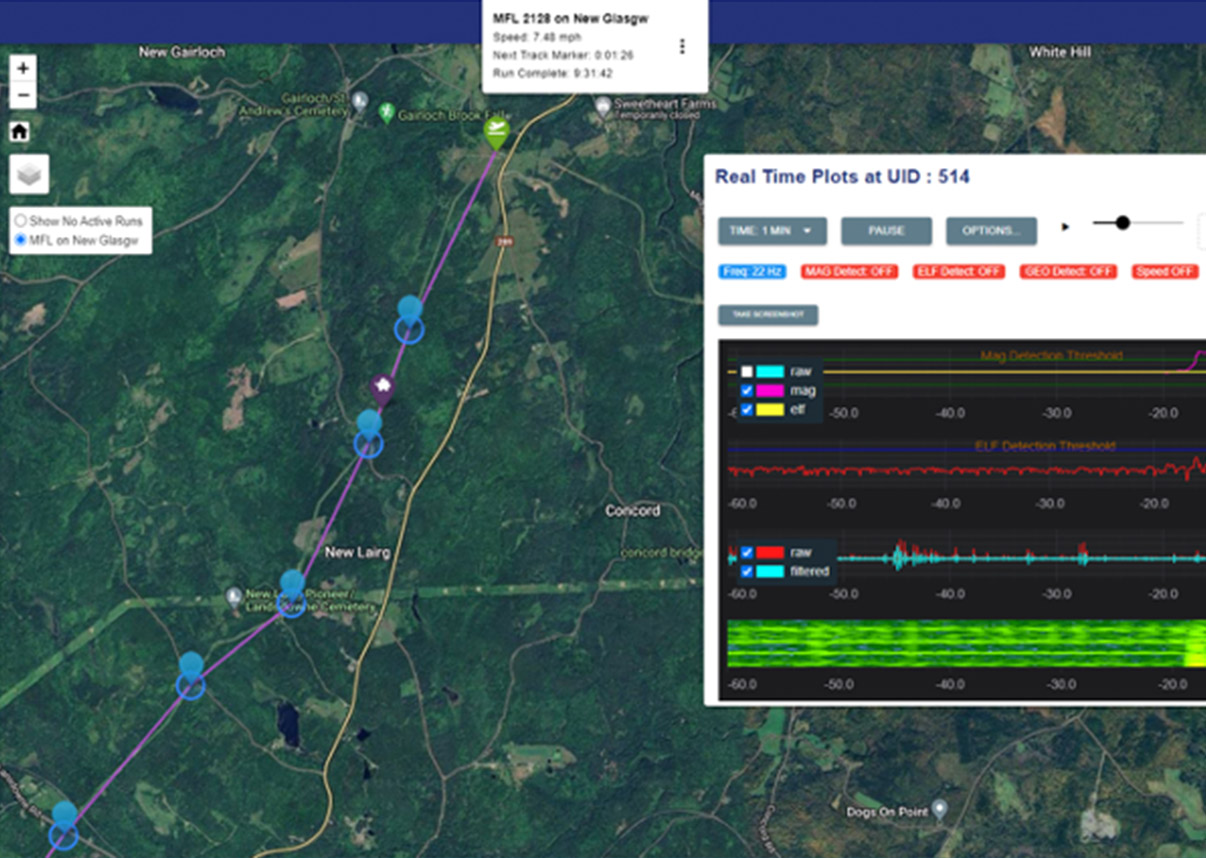The width and height of the screenshot is (1206, 858).
Task: Uncheck filtered checkbox in lower legend
Action: (746, 571)
